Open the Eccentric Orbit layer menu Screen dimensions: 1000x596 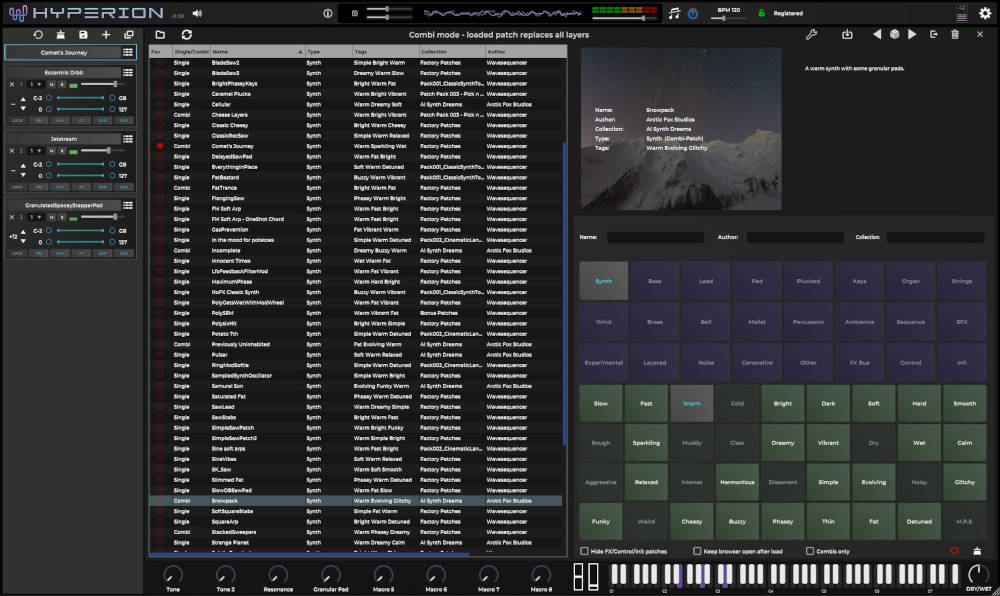[128, 73]
